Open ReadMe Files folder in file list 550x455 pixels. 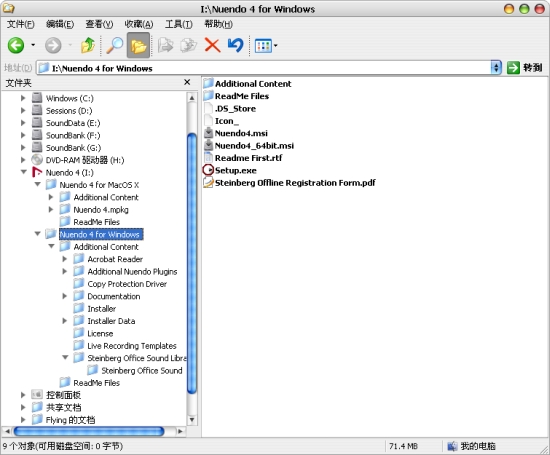242,96
